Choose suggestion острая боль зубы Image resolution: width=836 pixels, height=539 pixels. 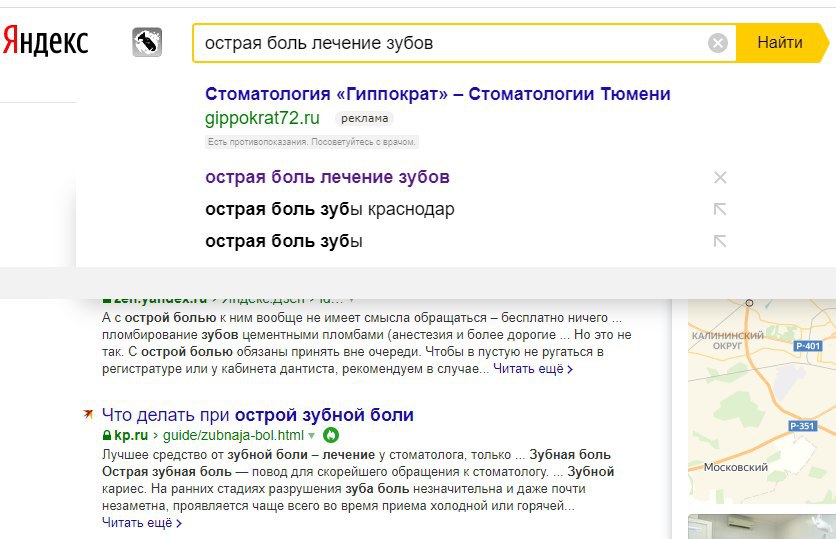pyautogui.click(x=284, y=241)
